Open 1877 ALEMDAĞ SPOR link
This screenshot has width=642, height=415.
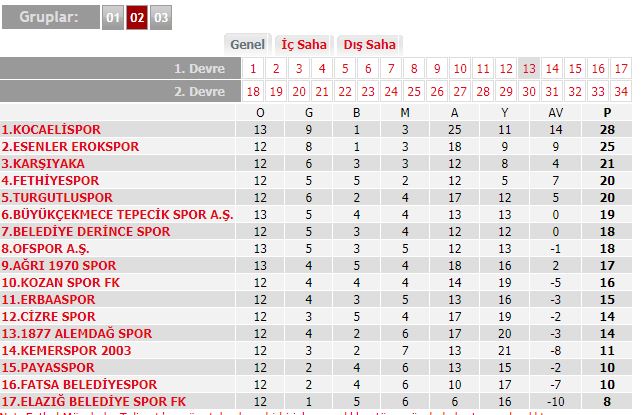(x=77, y=334)
